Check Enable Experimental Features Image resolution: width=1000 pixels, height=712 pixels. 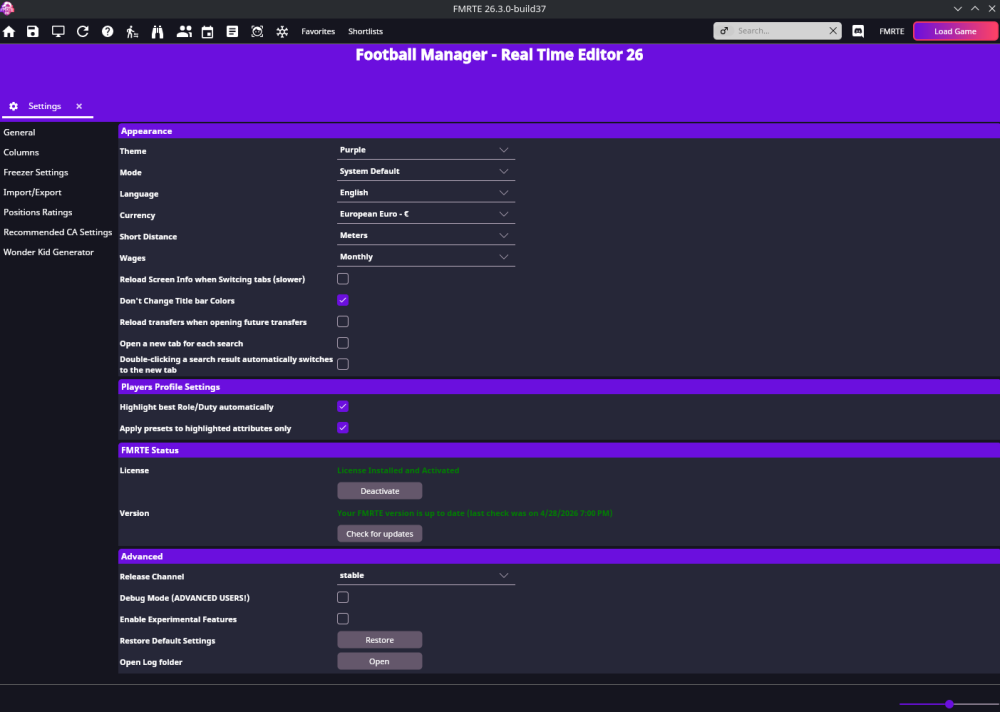(342, 619)
